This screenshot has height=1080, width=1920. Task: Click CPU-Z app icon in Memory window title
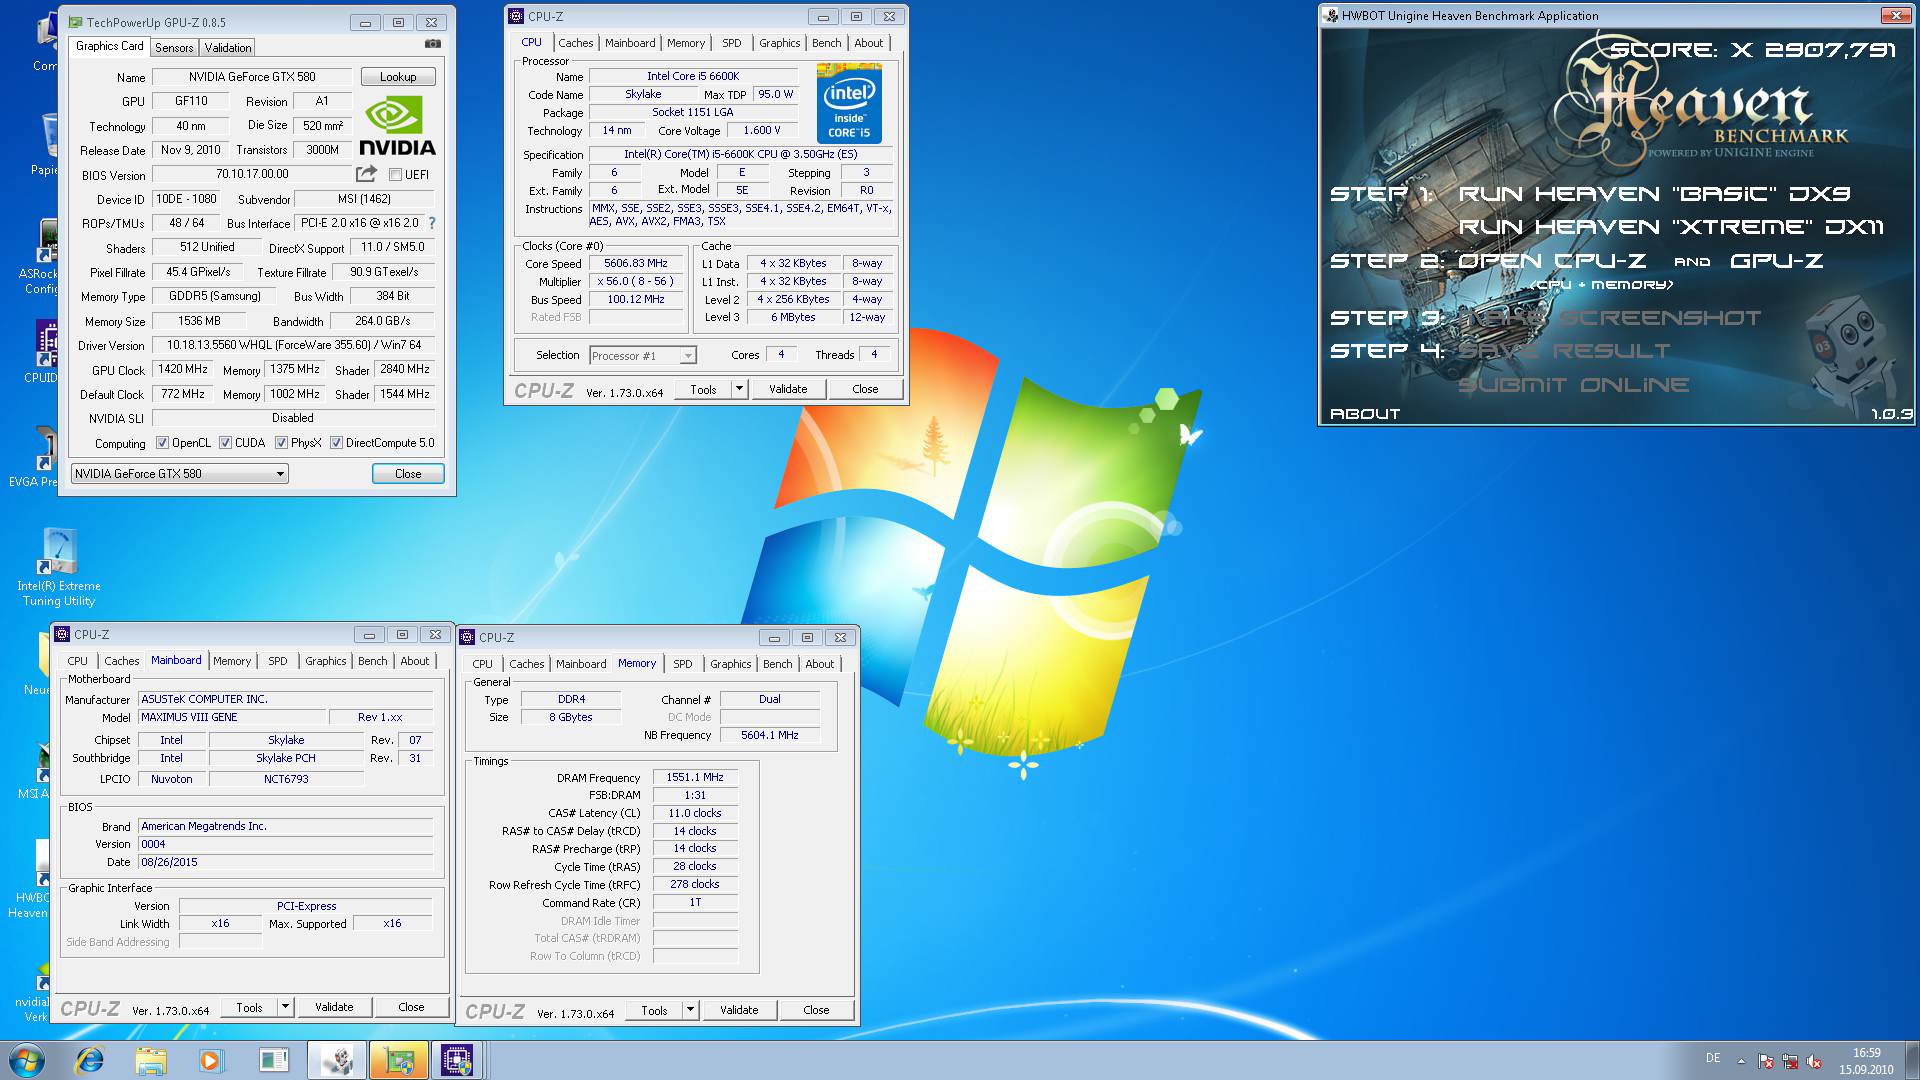(467, 637)
